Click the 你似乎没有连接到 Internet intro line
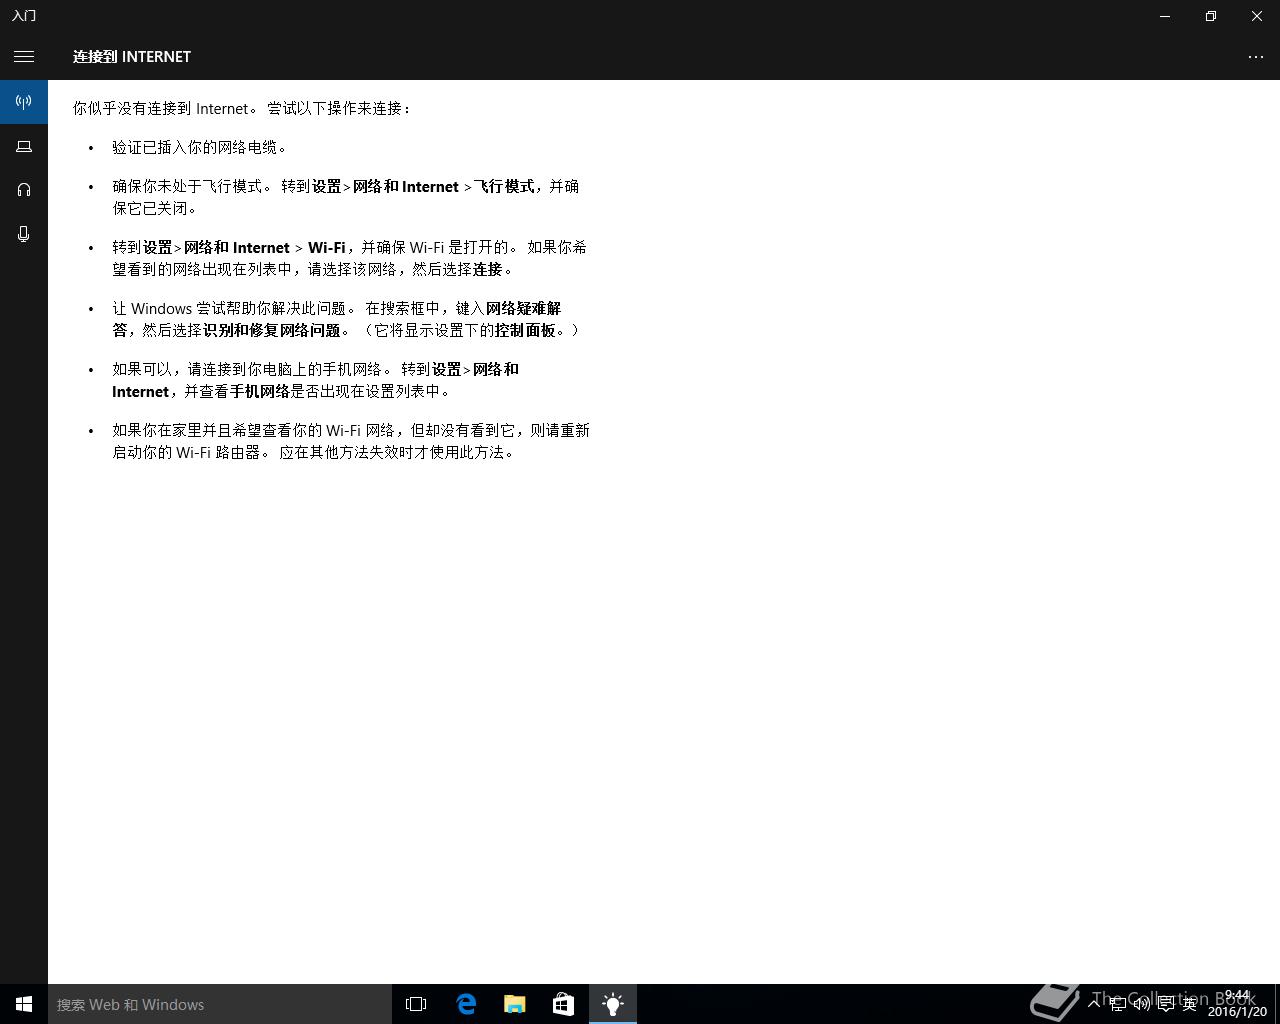The height and width of the screenshot is (1024, 1280). [242, 108]
